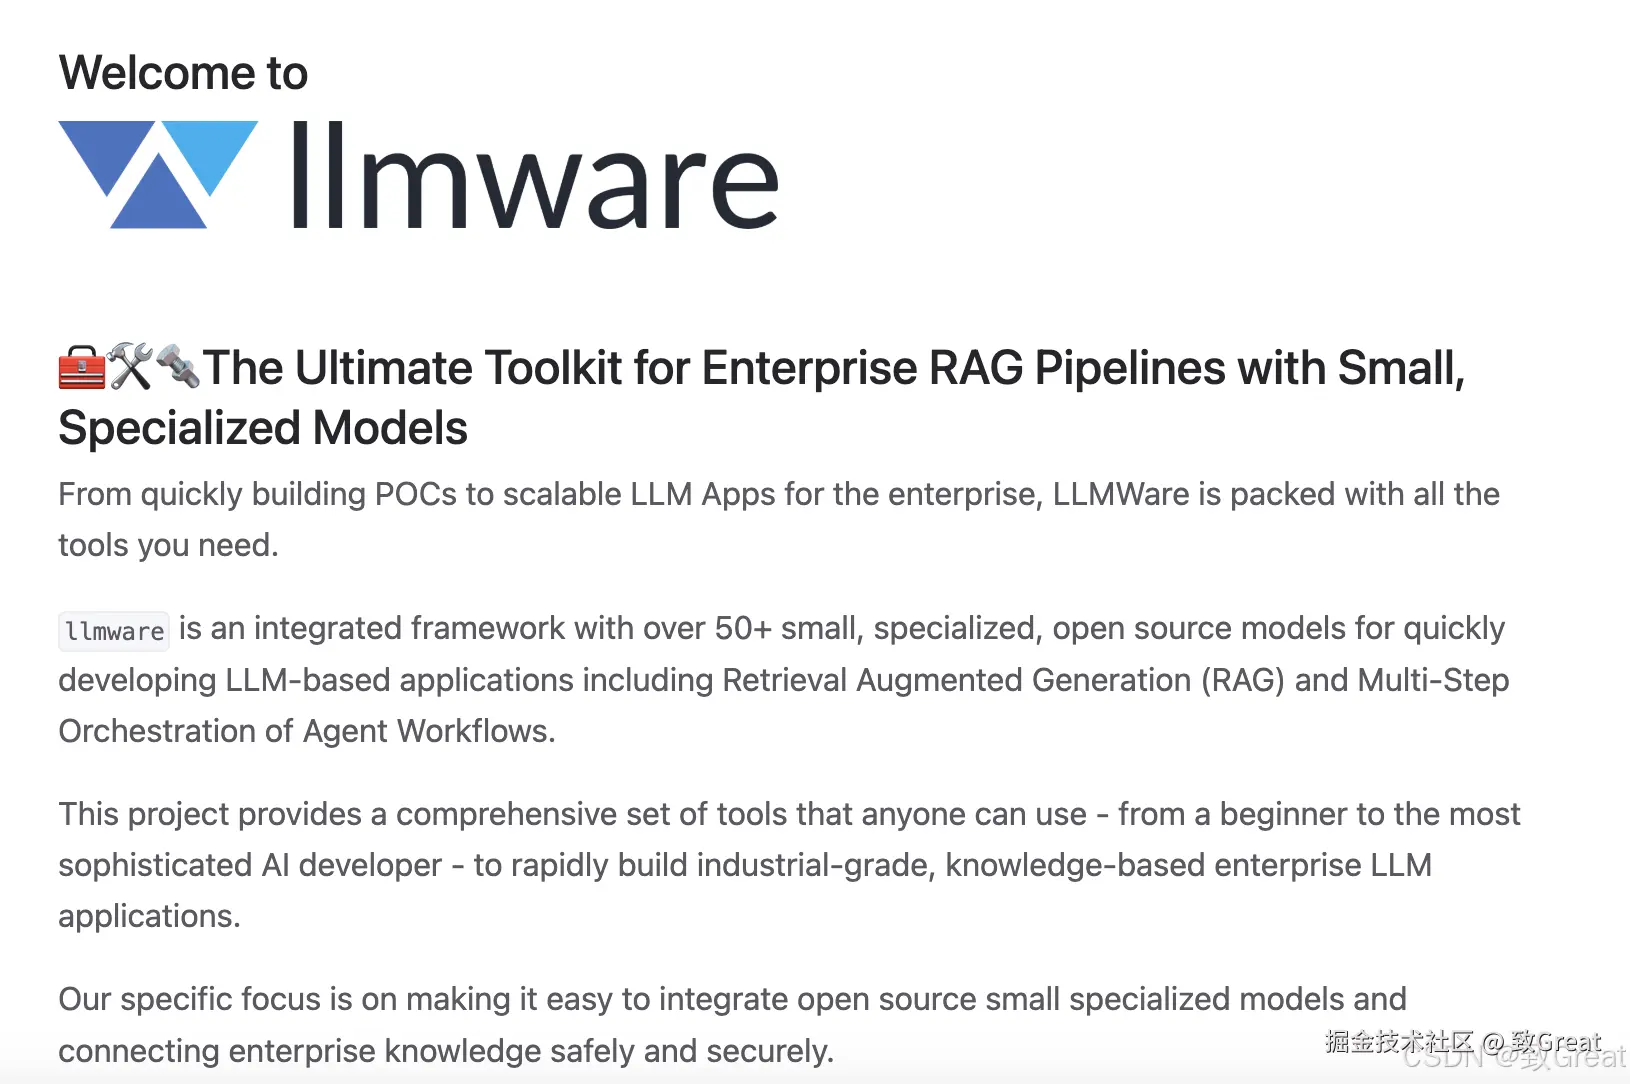
Task: Click the 'From quickly building POCs' line
Action: [x=779, y=494]
